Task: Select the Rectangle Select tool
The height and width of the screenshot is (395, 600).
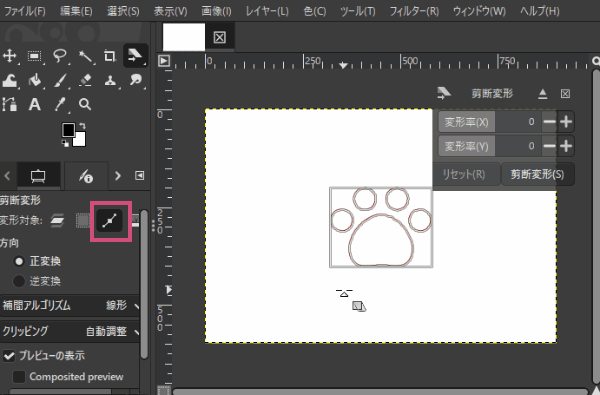Action: tap(35, 56)
